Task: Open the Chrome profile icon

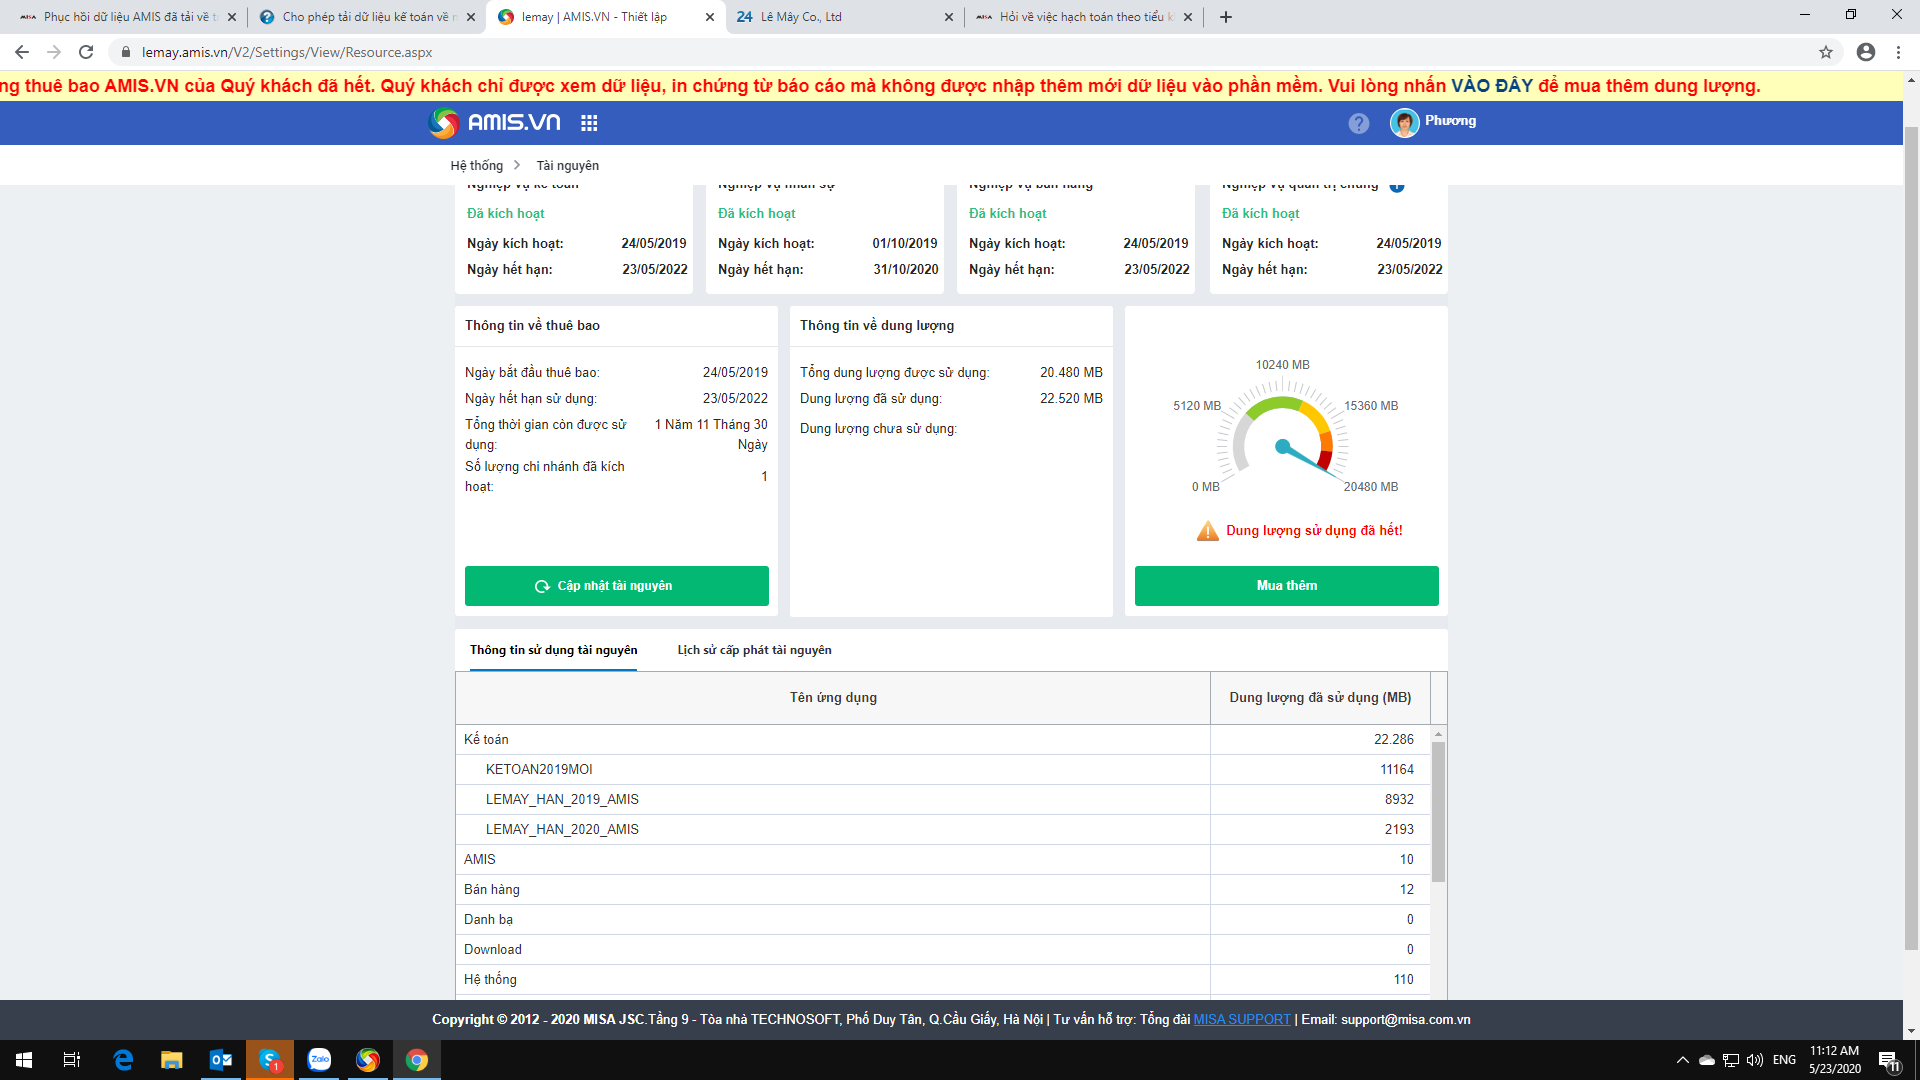Action: pyautogui.click(x=1866, y=52)
